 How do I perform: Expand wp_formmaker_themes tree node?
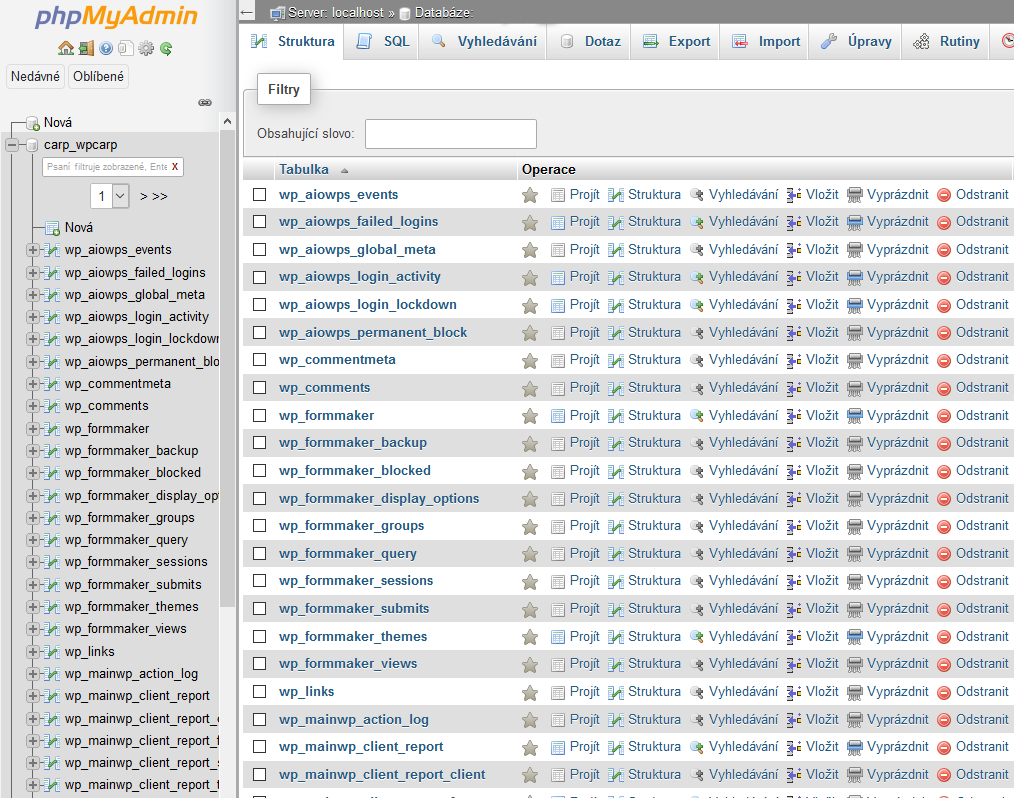click(x=32, y=607)
